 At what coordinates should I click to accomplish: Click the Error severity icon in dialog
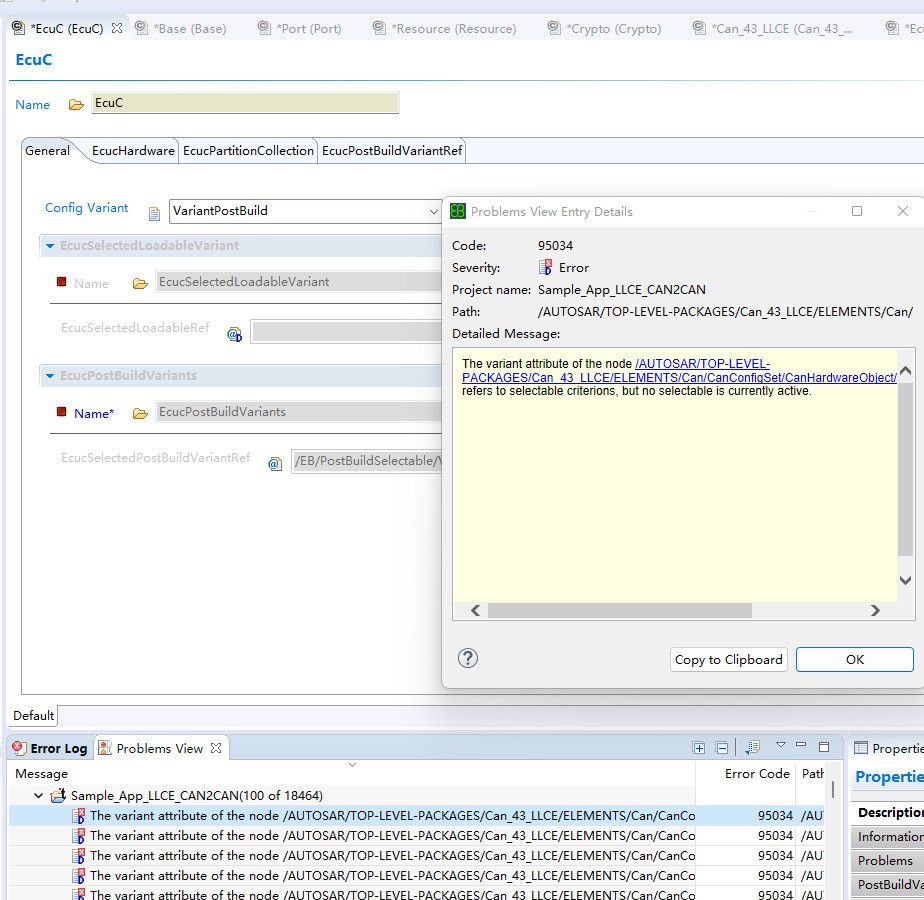[546, 267]
